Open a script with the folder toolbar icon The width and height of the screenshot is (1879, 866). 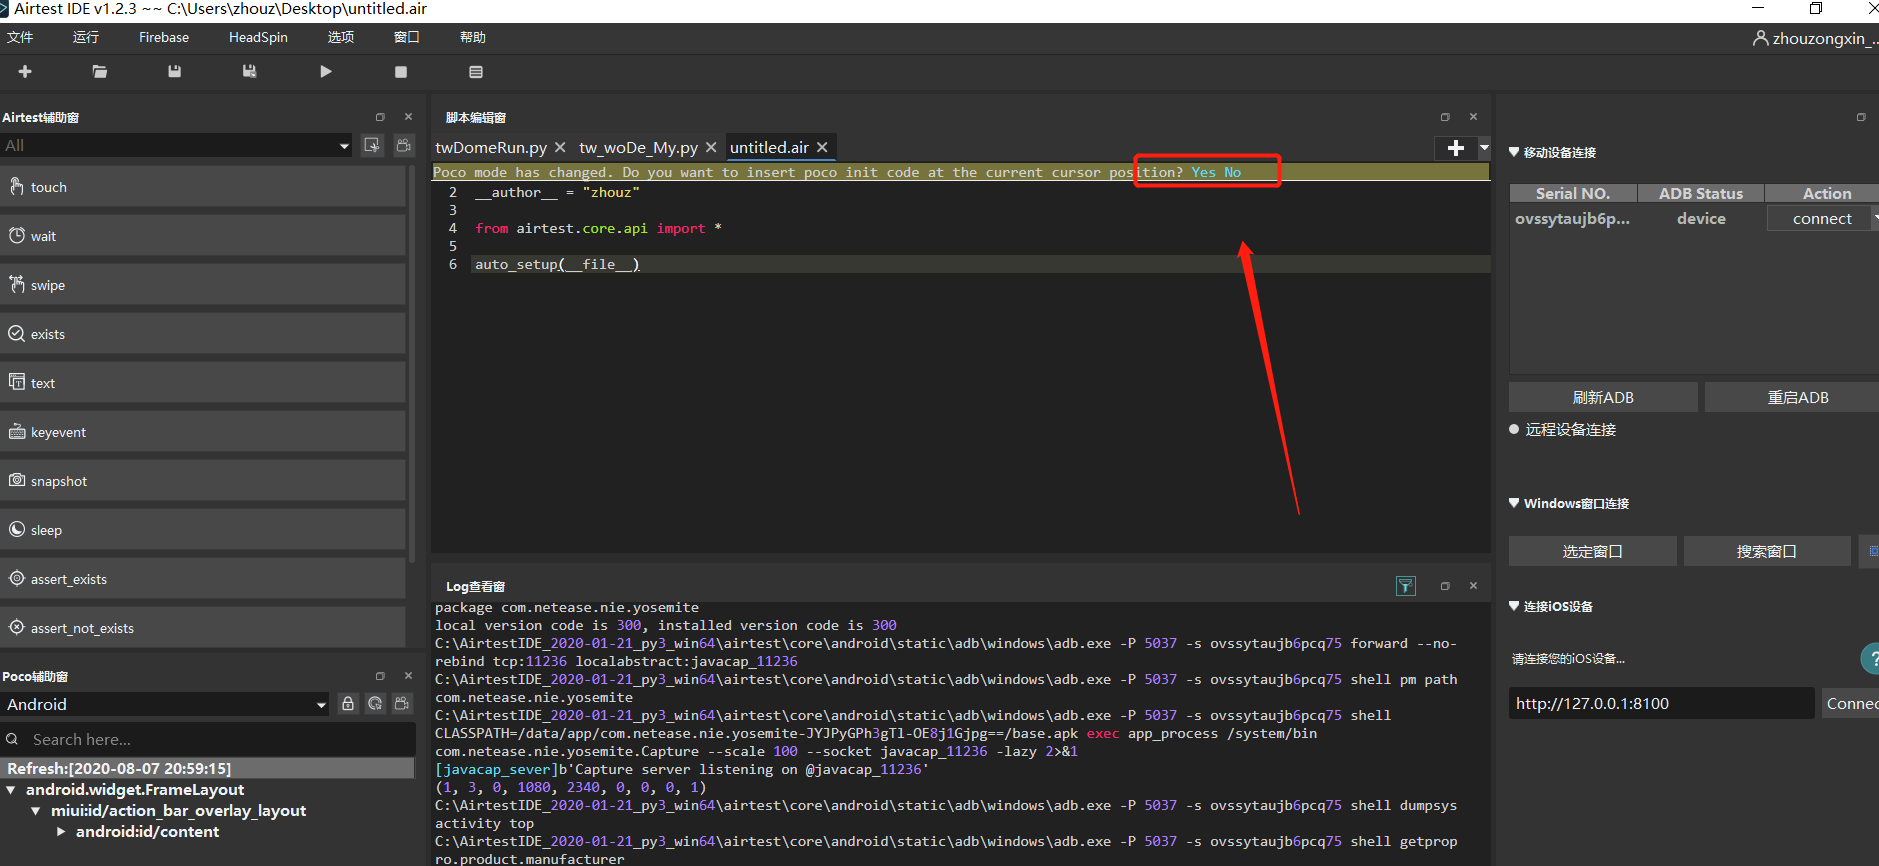(100, 72)
